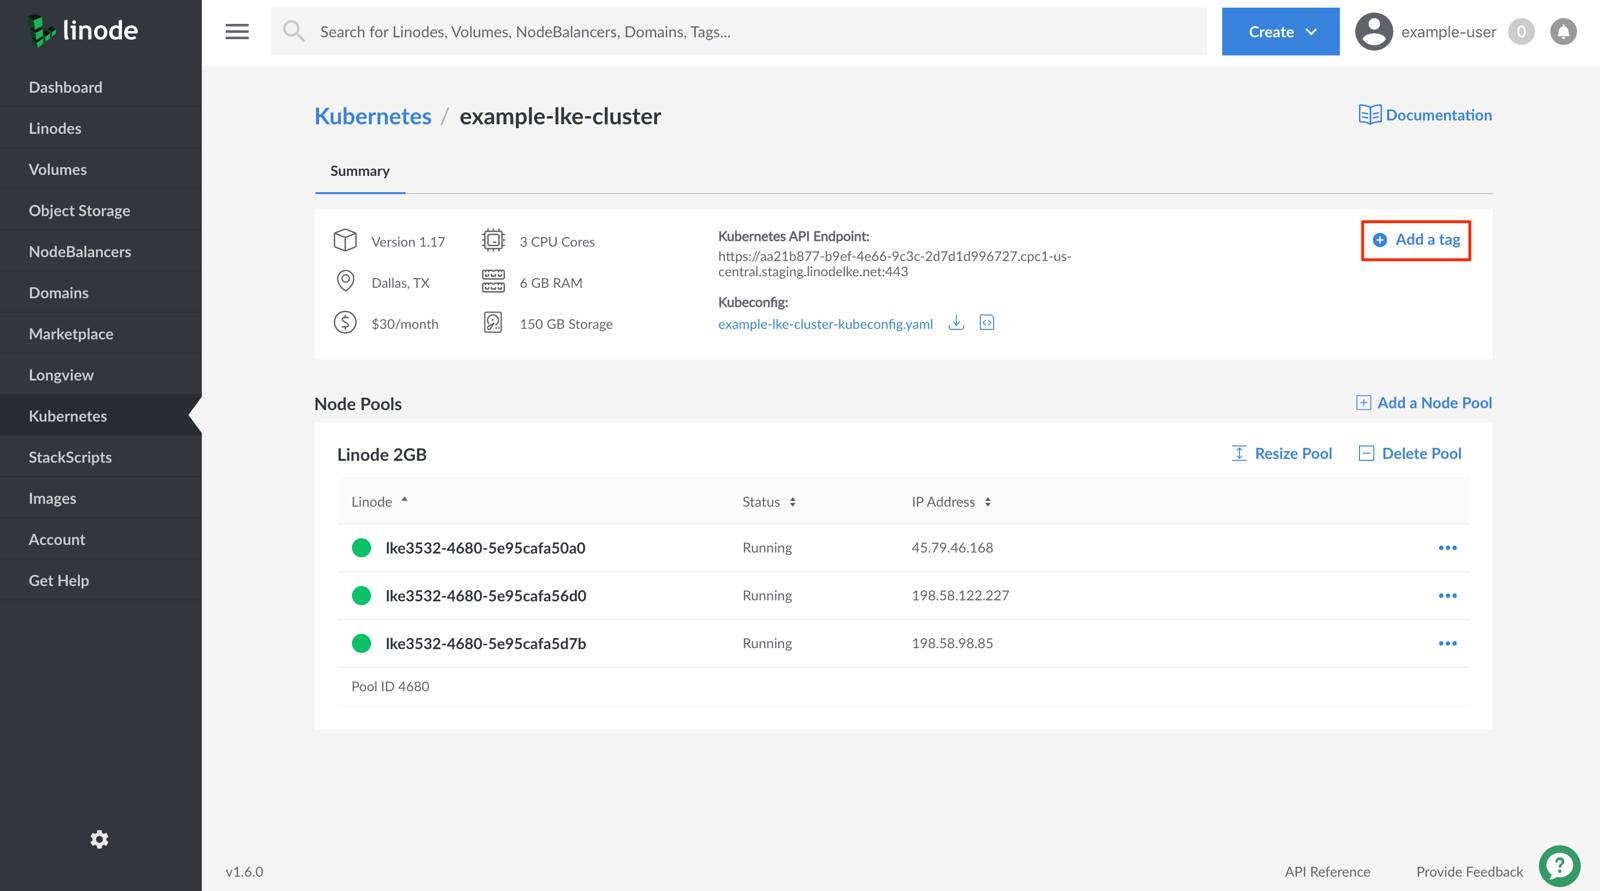Select the Summary tab
Image resolution: width=1600 pixels, height=891 pixels.
[x=360, y=171]
